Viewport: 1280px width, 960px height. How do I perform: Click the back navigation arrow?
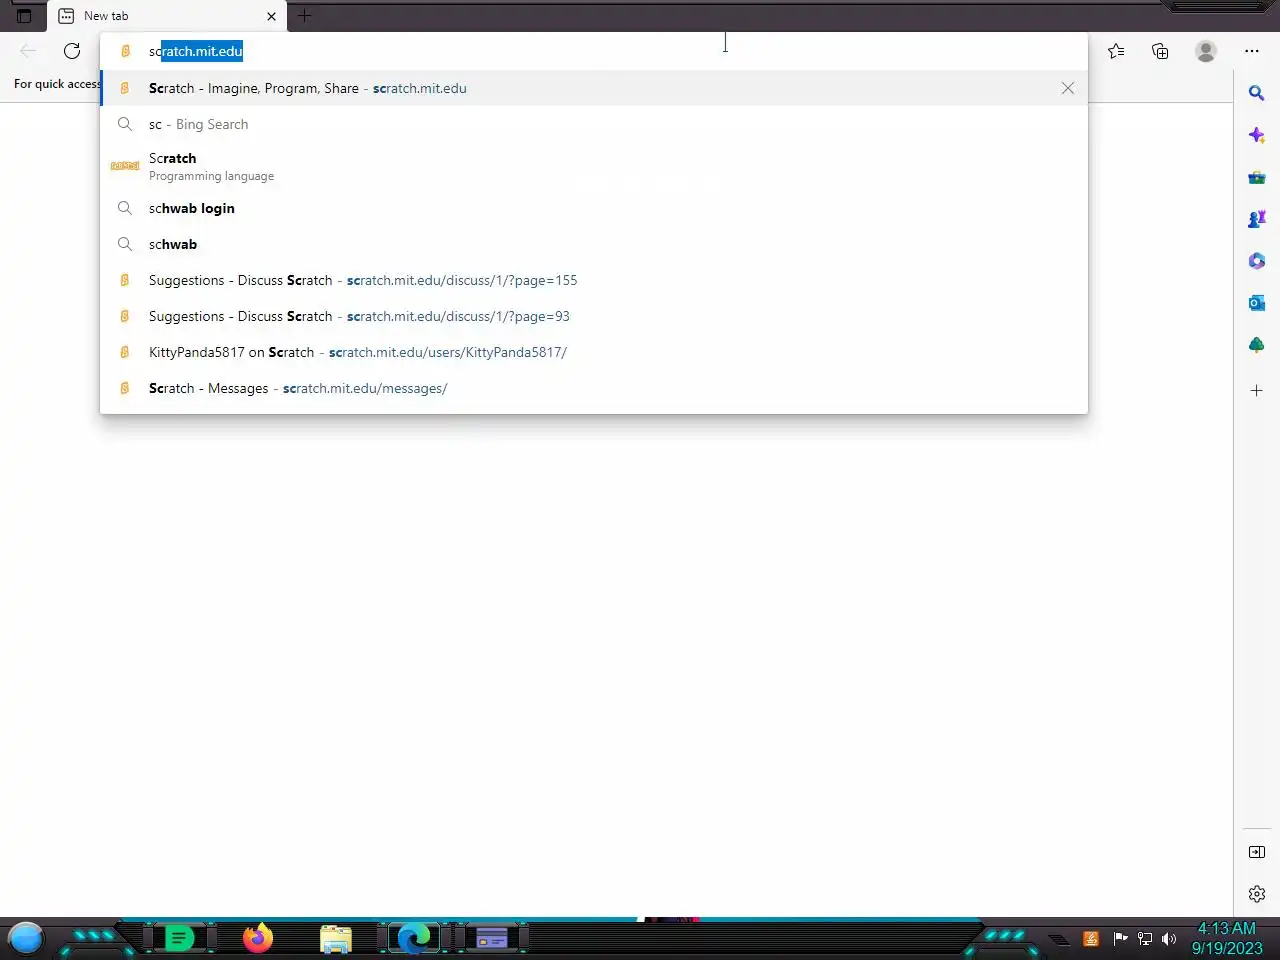pyautogui.click(x=28, y=51)
